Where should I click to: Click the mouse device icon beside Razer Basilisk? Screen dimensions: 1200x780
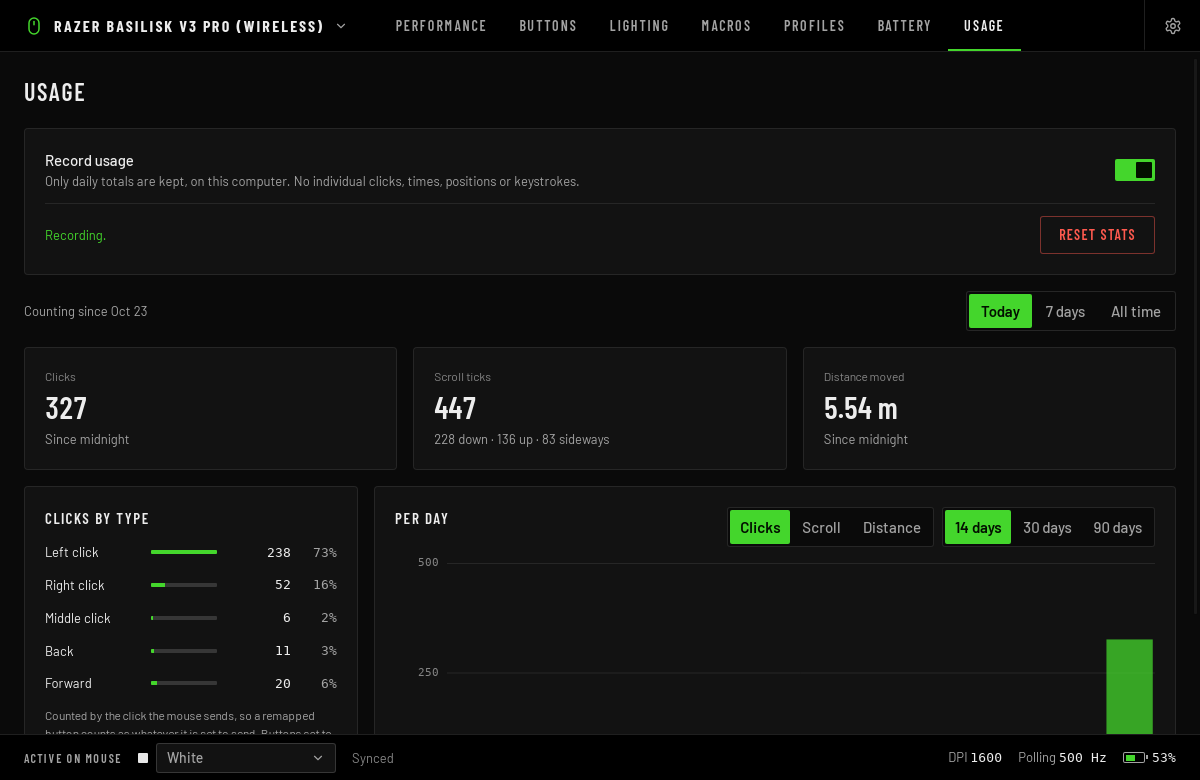point(34,26)
